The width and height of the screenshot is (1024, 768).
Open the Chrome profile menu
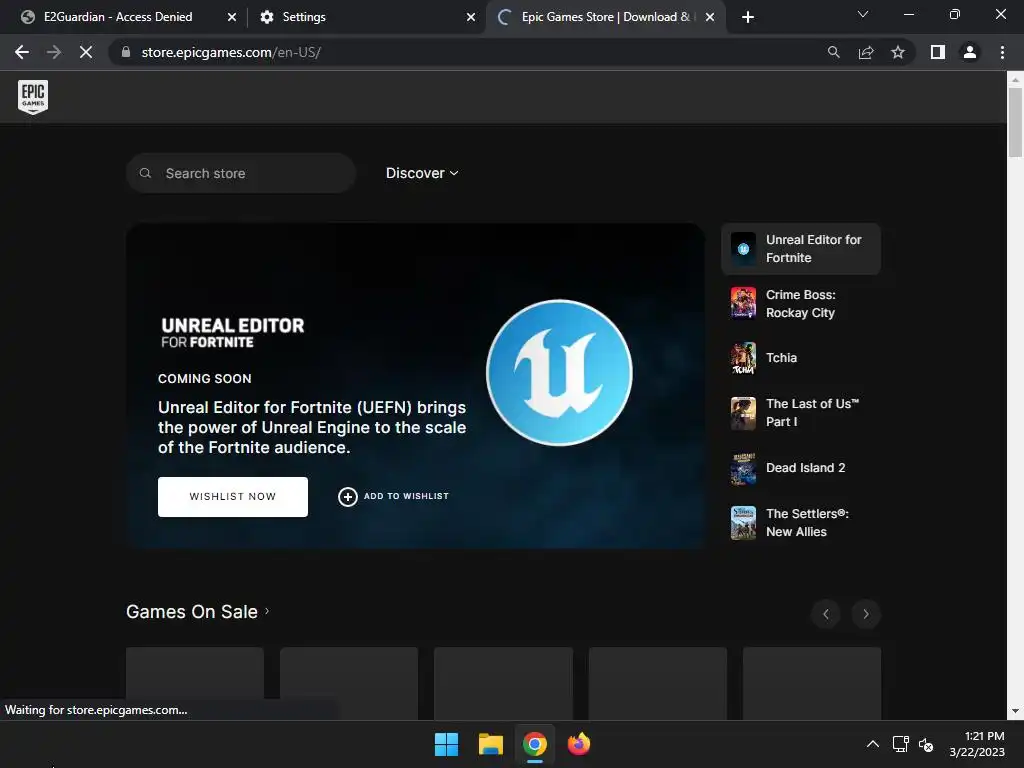point(970,52)
